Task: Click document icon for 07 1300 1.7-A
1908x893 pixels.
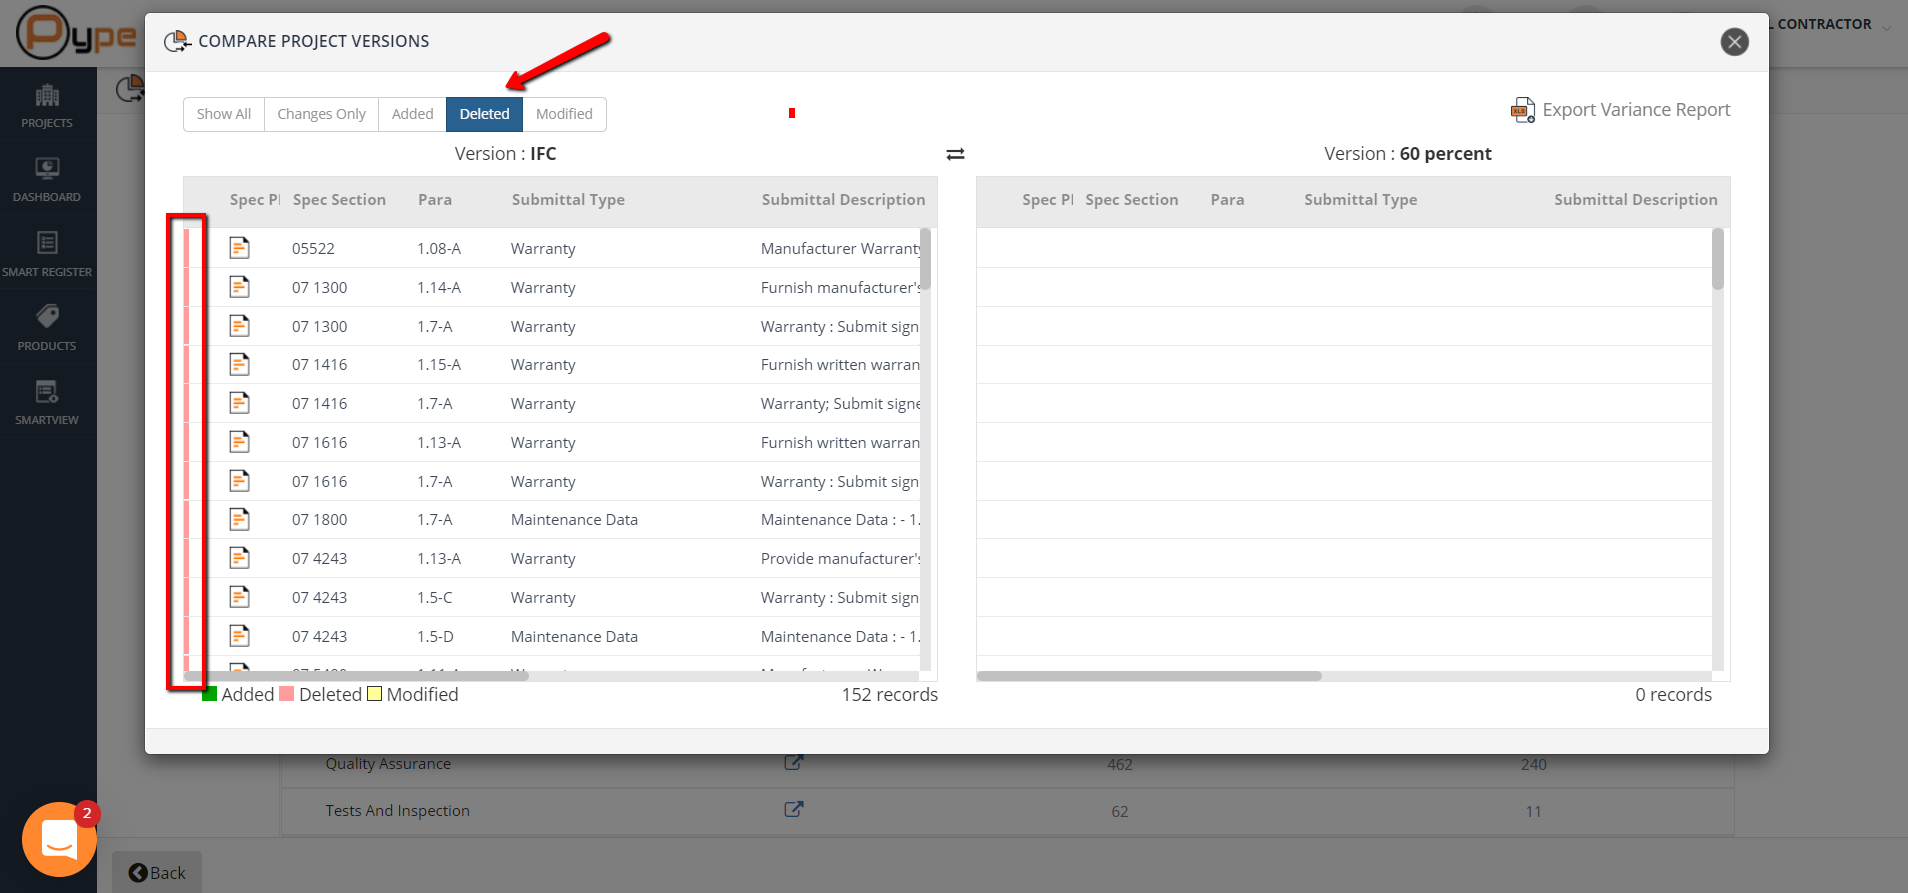Action: (239, 325)
